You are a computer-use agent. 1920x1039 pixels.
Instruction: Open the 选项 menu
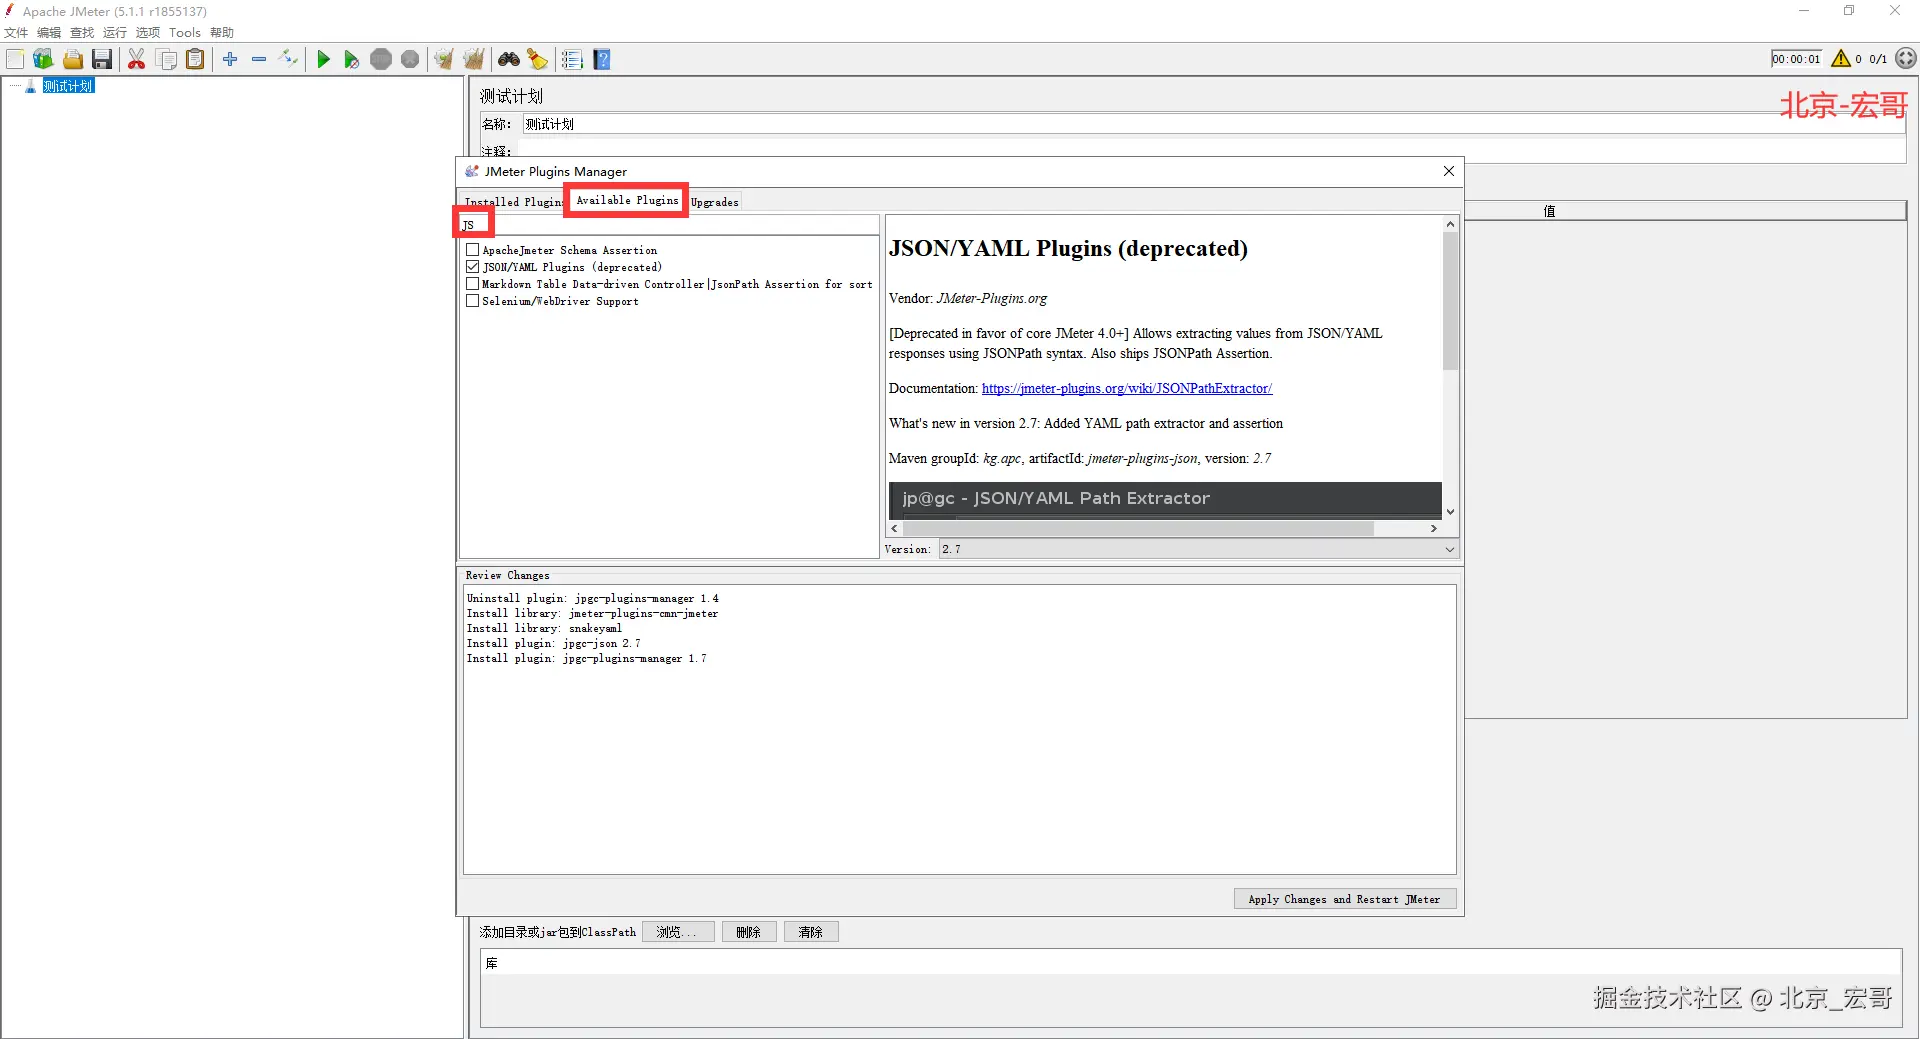[x=148, y=33]
